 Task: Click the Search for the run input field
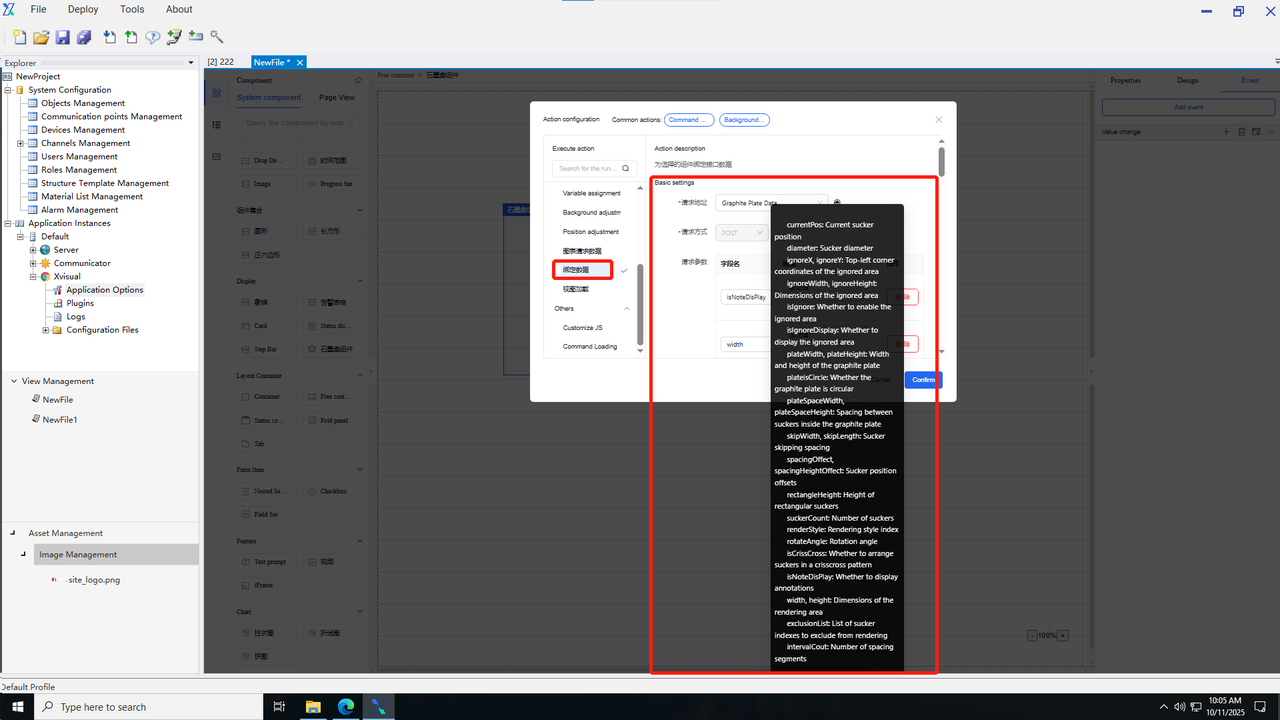[x=588, y=169]
